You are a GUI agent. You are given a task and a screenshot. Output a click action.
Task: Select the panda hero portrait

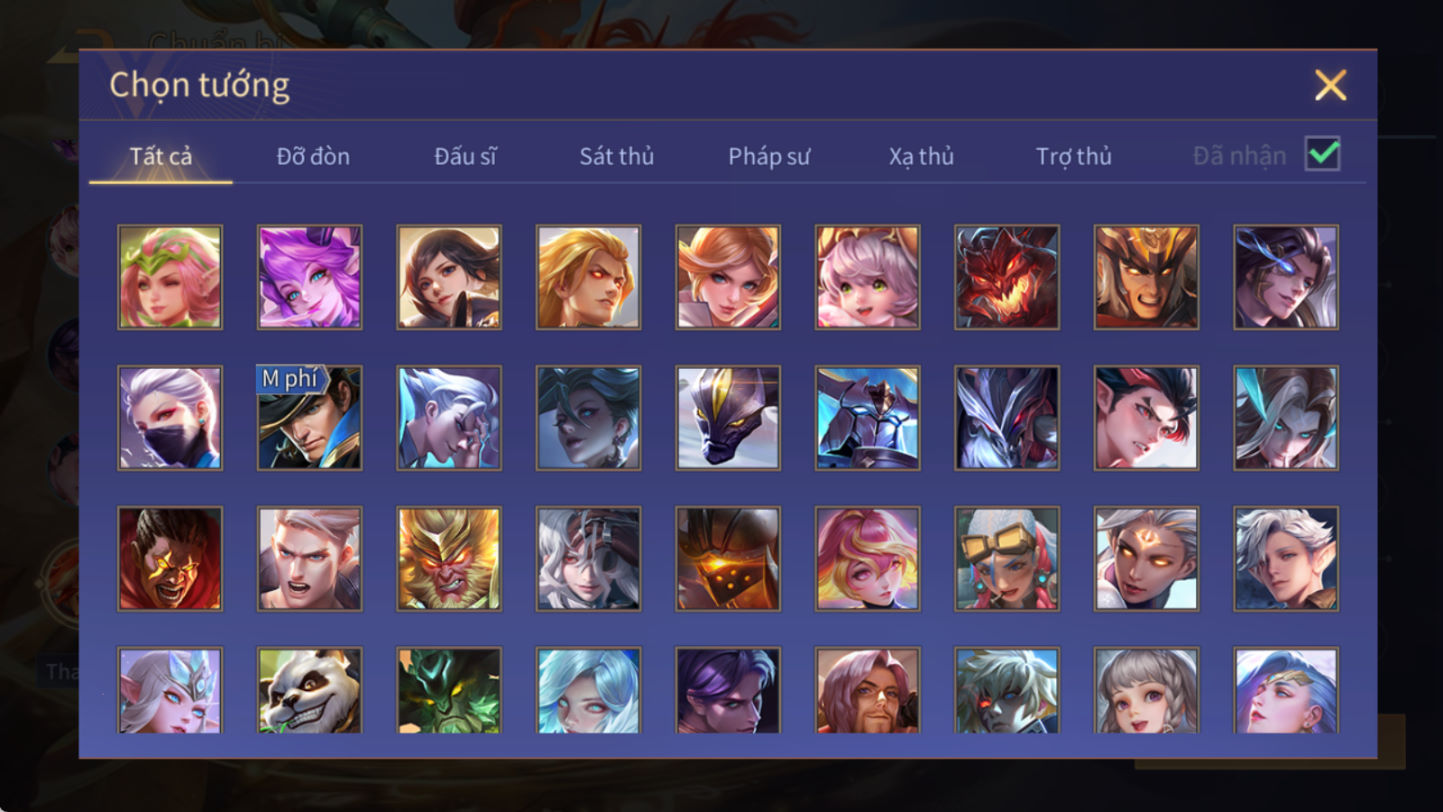310,690
